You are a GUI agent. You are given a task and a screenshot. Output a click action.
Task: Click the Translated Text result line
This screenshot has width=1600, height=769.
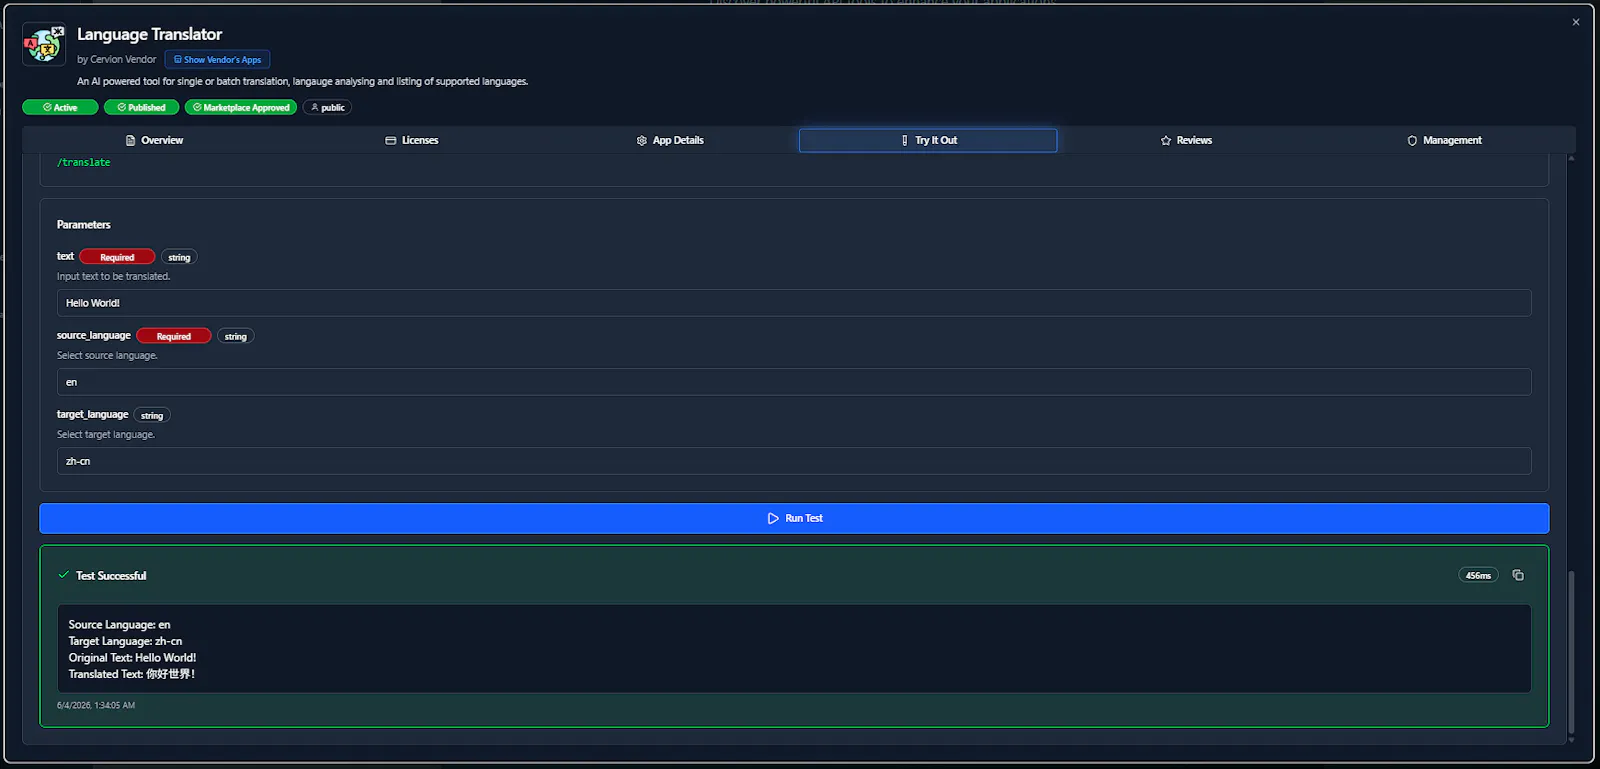(132, 674)
